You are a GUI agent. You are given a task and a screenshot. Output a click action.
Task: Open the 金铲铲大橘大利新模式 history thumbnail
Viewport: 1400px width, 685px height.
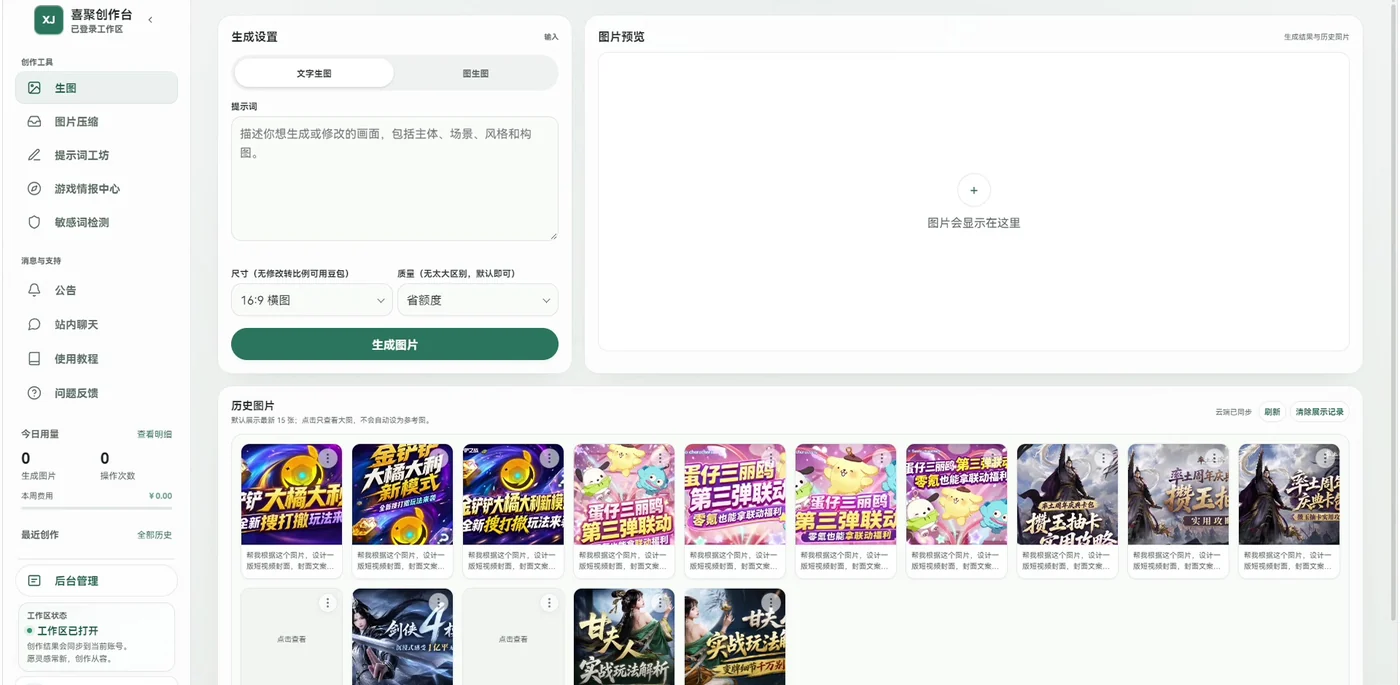click(x=402, y=494)
